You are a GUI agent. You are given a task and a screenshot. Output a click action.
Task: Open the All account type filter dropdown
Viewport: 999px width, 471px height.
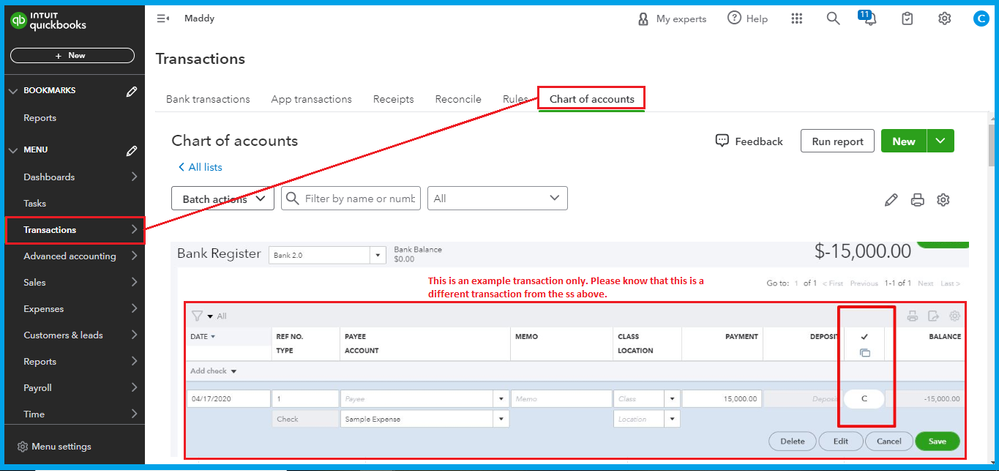point(498,198)
